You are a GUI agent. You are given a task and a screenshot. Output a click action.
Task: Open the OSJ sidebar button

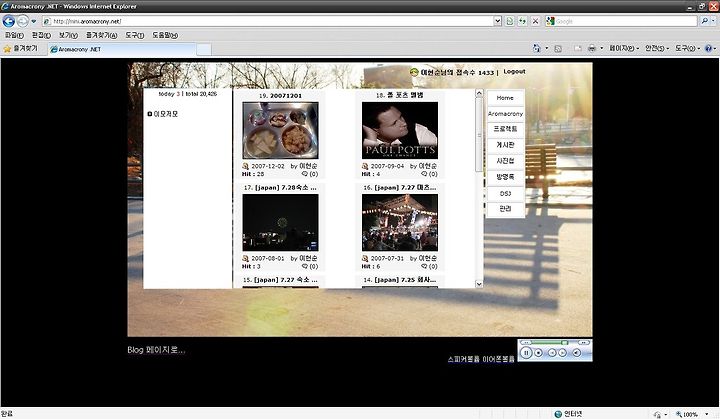[505, 193]
